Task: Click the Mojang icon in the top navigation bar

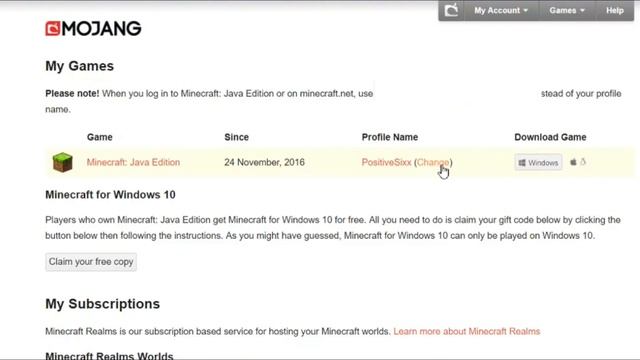Action: 451,10
